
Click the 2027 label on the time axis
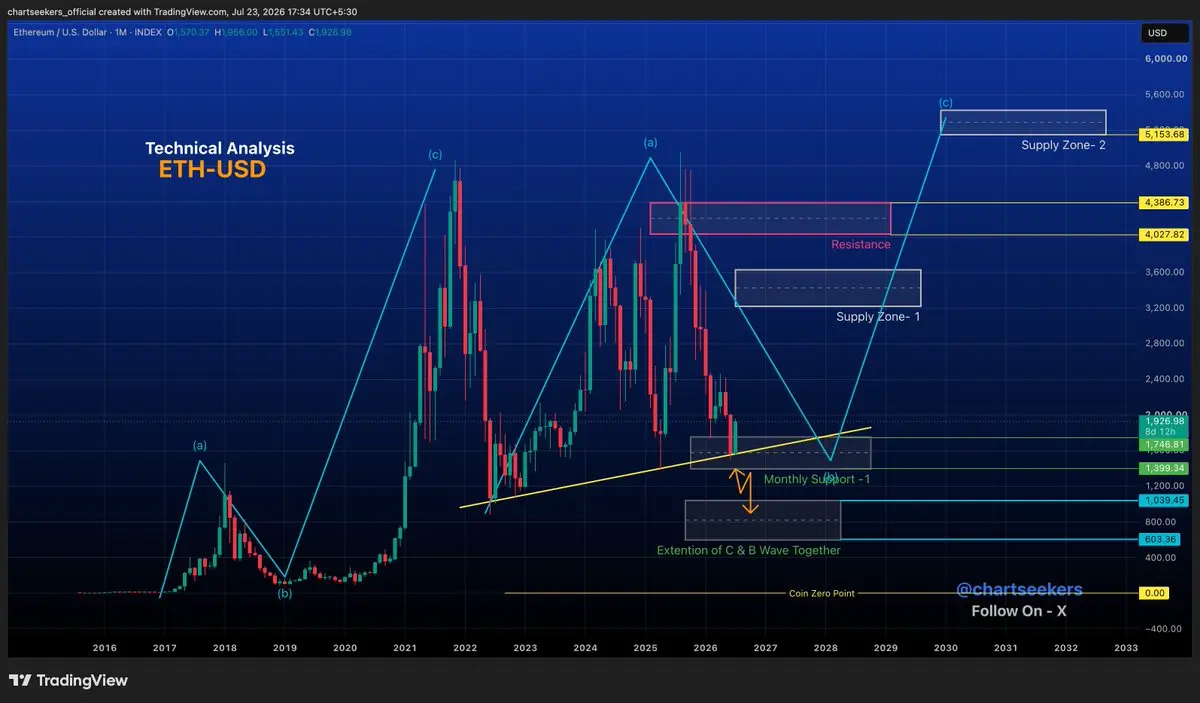tap(766, 648)
